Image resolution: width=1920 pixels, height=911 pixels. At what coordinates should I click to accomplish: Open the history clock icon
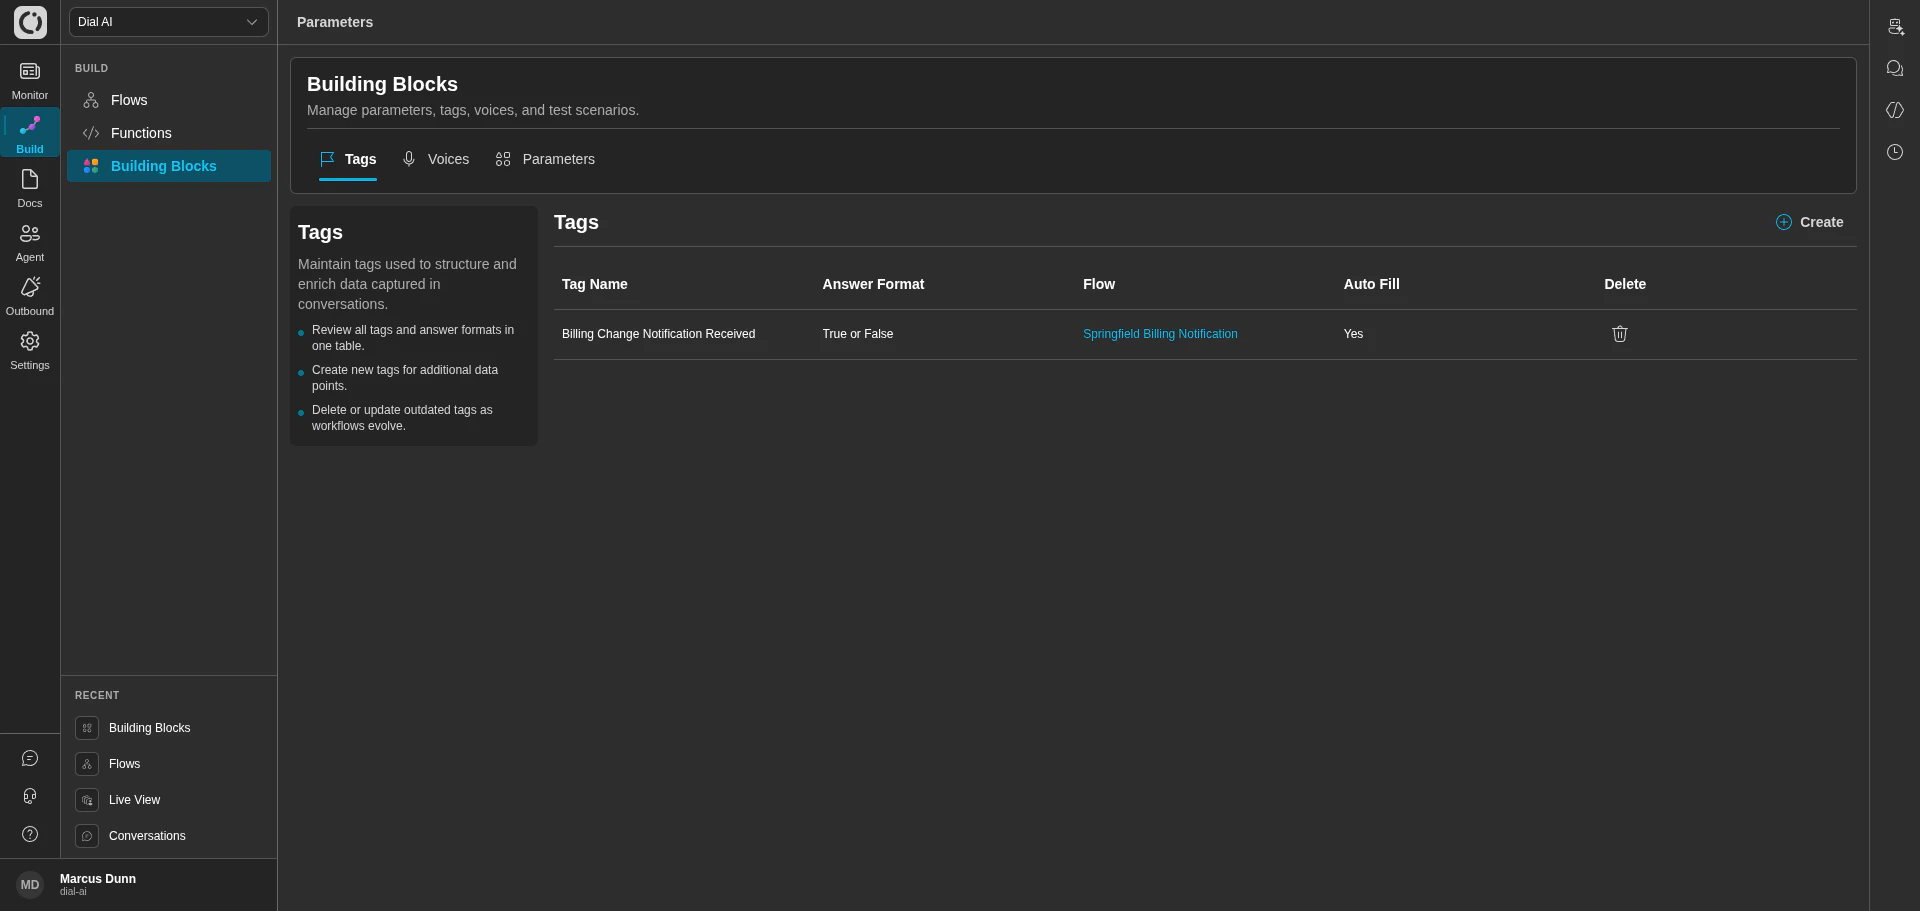click(1895, 152)
